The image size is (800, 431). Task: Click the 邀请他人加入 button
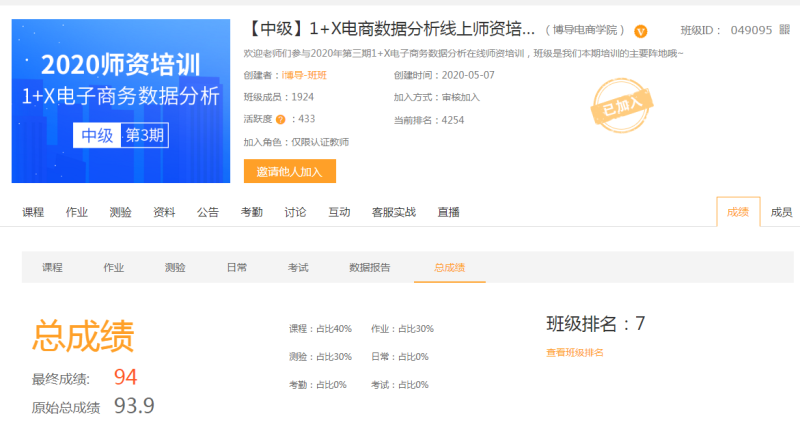289,171
